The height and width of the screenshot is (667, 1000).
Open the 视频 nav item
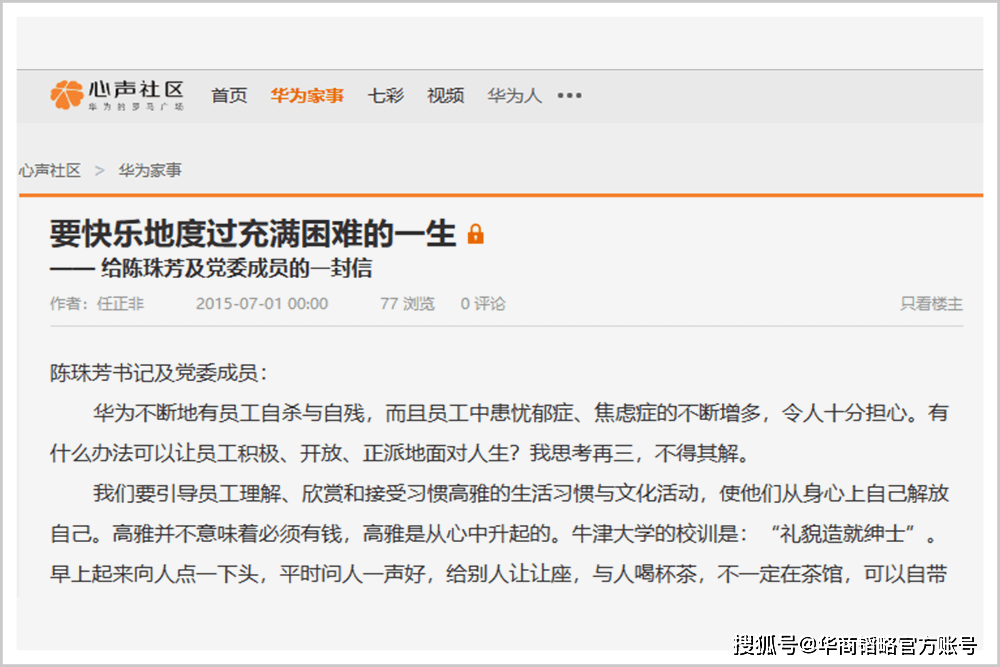[445, 96]
